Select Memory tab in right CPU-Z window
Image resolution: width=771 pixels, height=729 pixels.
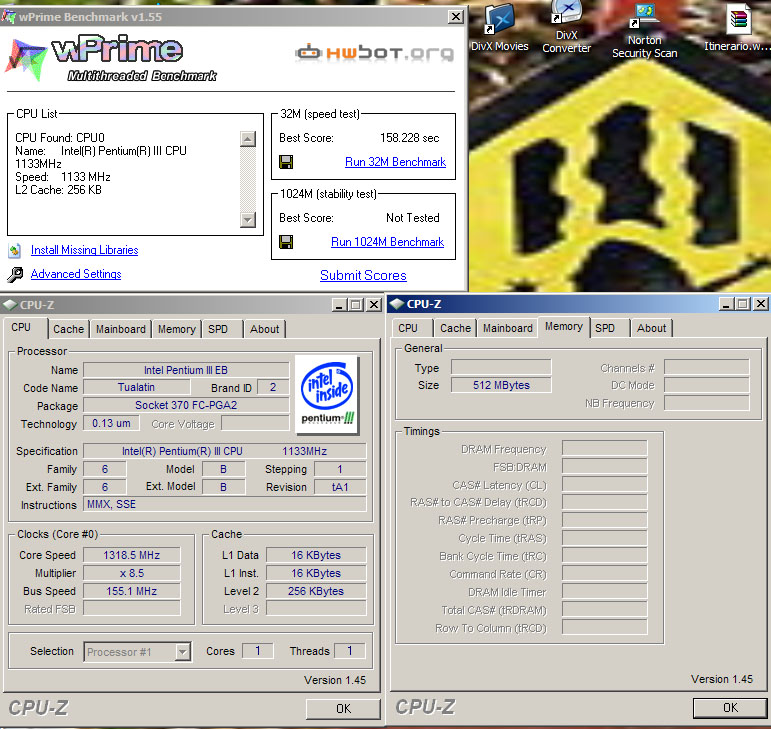click(x=563, y=327)
